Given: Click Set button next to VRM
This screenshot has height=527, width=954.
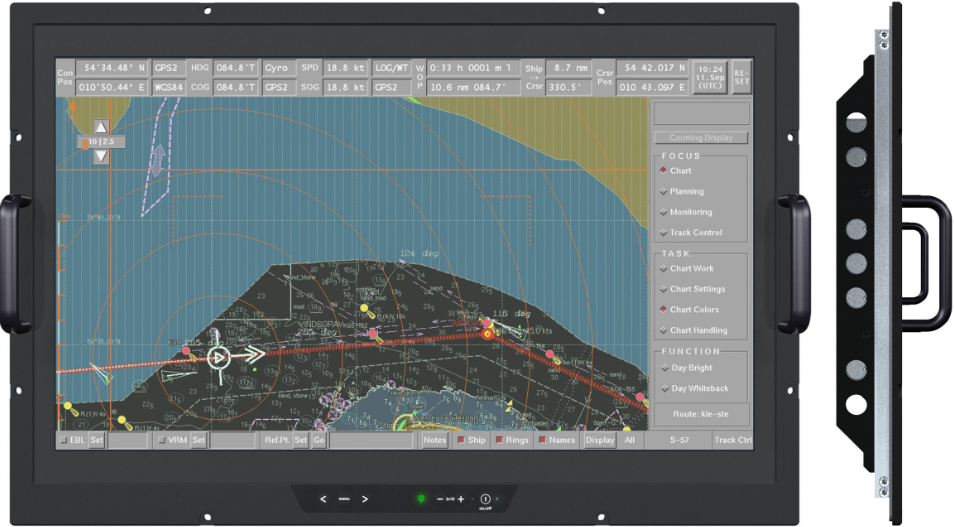Looking at the screenshot, I should (x=198, y=440).
